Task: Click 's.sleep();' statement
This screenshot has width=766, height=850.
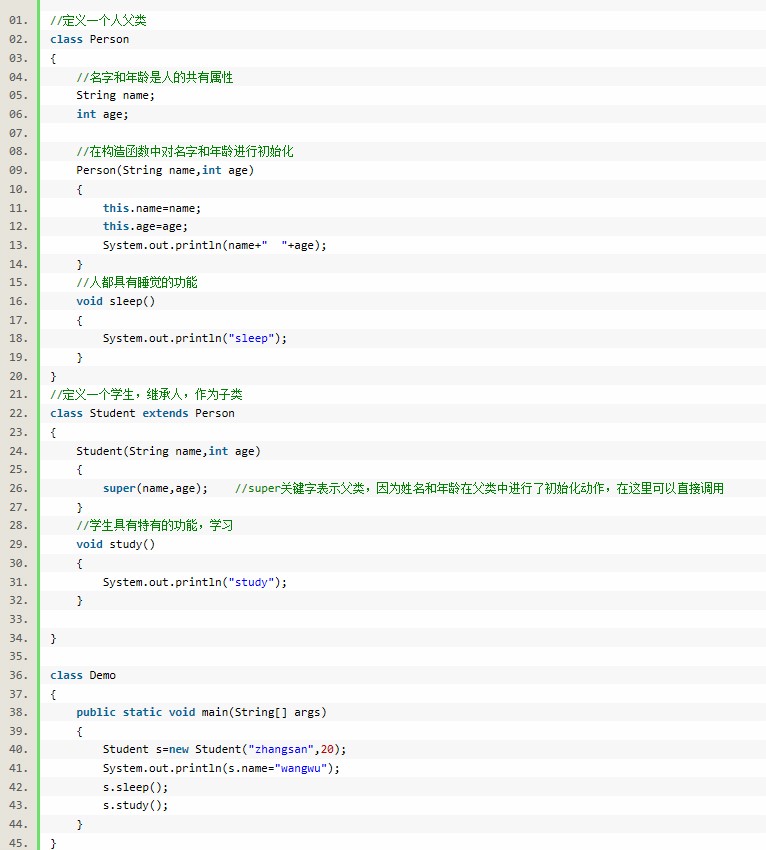Action: coord(136,787)
